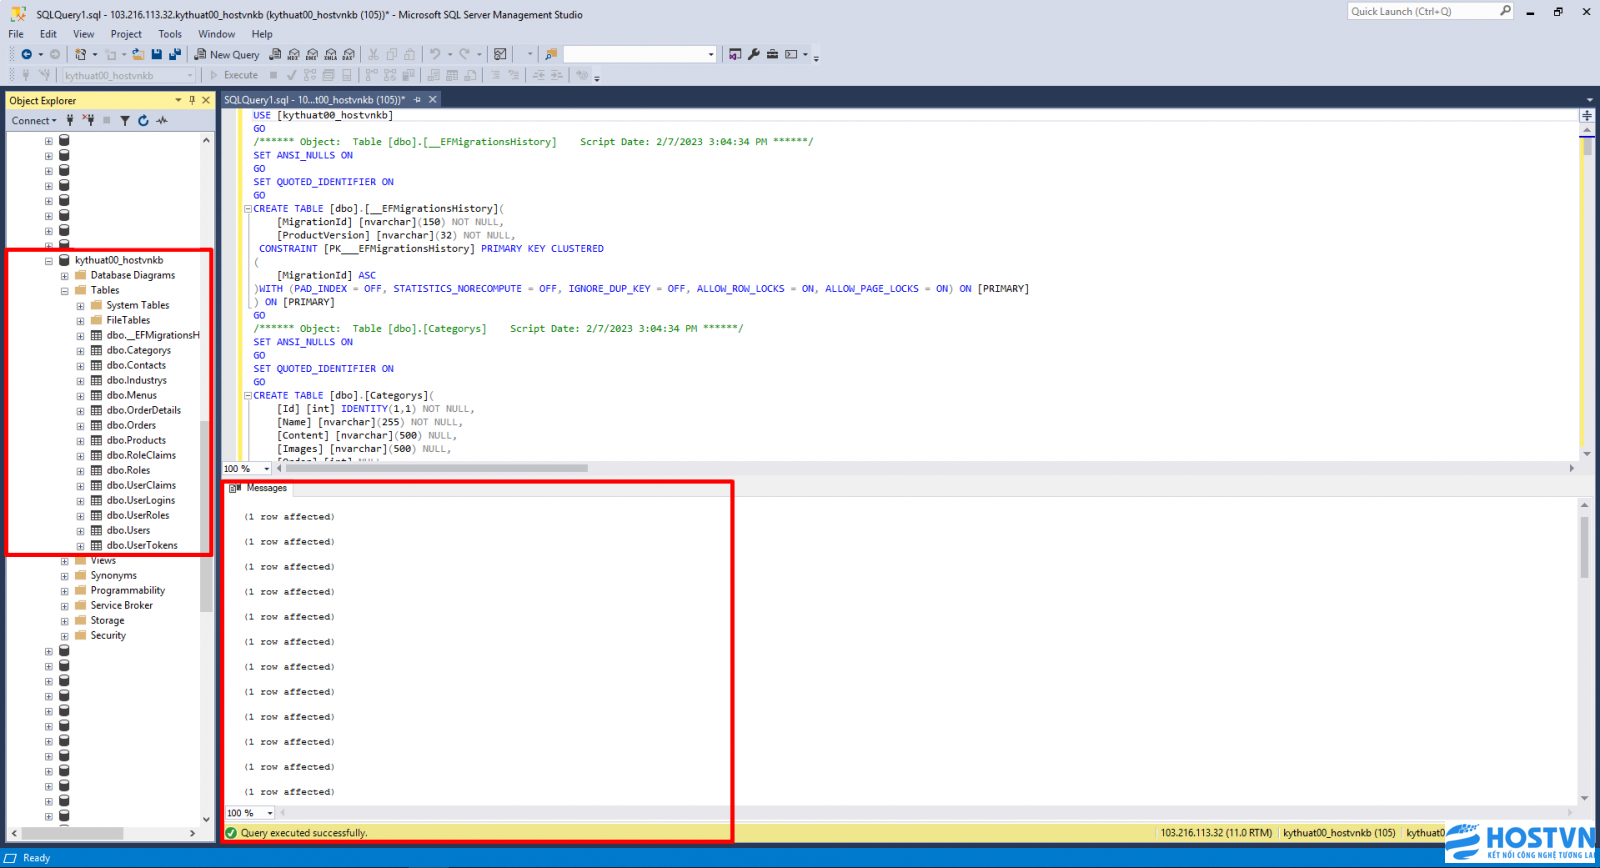Viewport: 1600px width, 868px height.
Task: Open the Tools menu
Action: point(170,34)
